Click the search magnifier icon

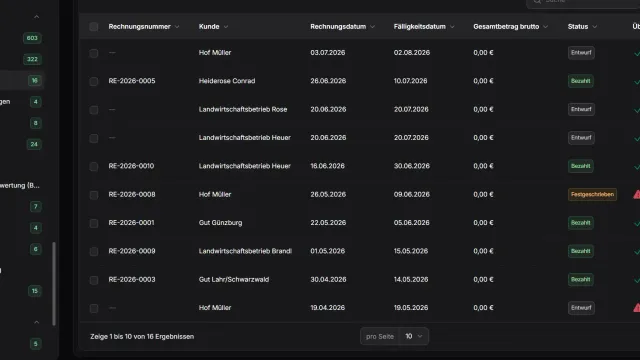pyautogui.click(x=537, y=1)
